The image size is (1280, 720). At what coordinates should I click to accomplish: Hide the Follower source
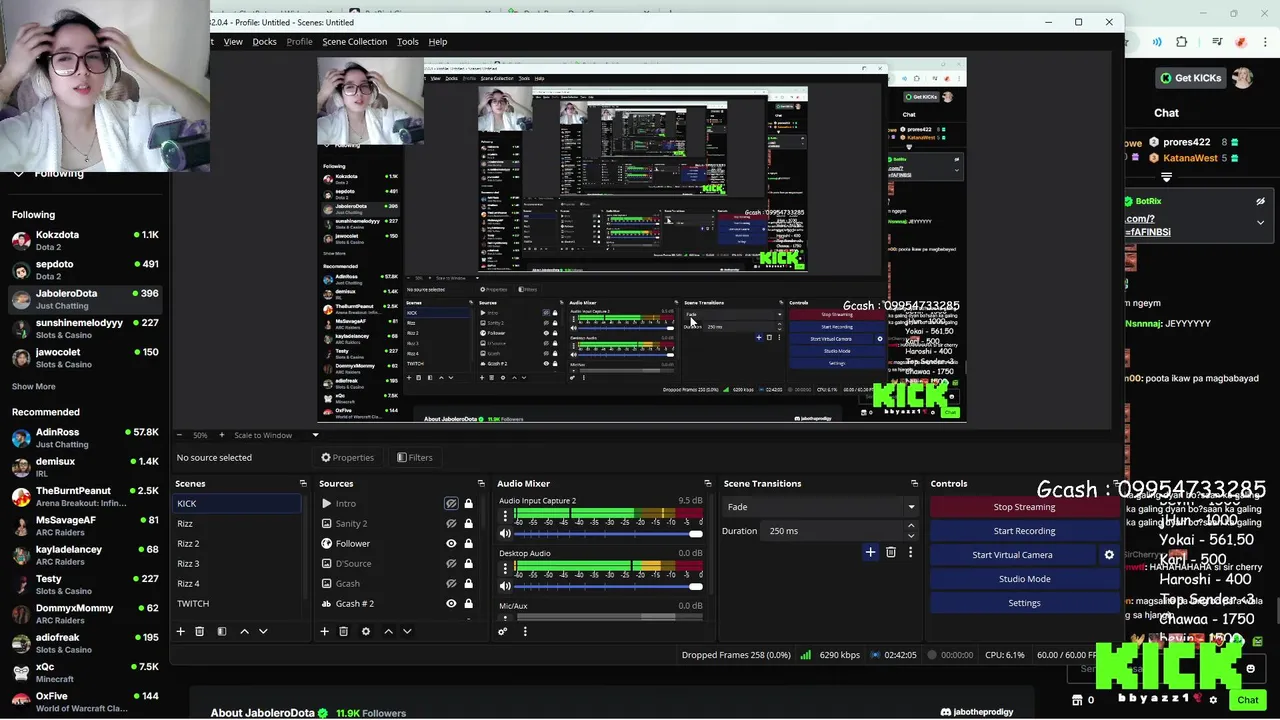[451, 544]
